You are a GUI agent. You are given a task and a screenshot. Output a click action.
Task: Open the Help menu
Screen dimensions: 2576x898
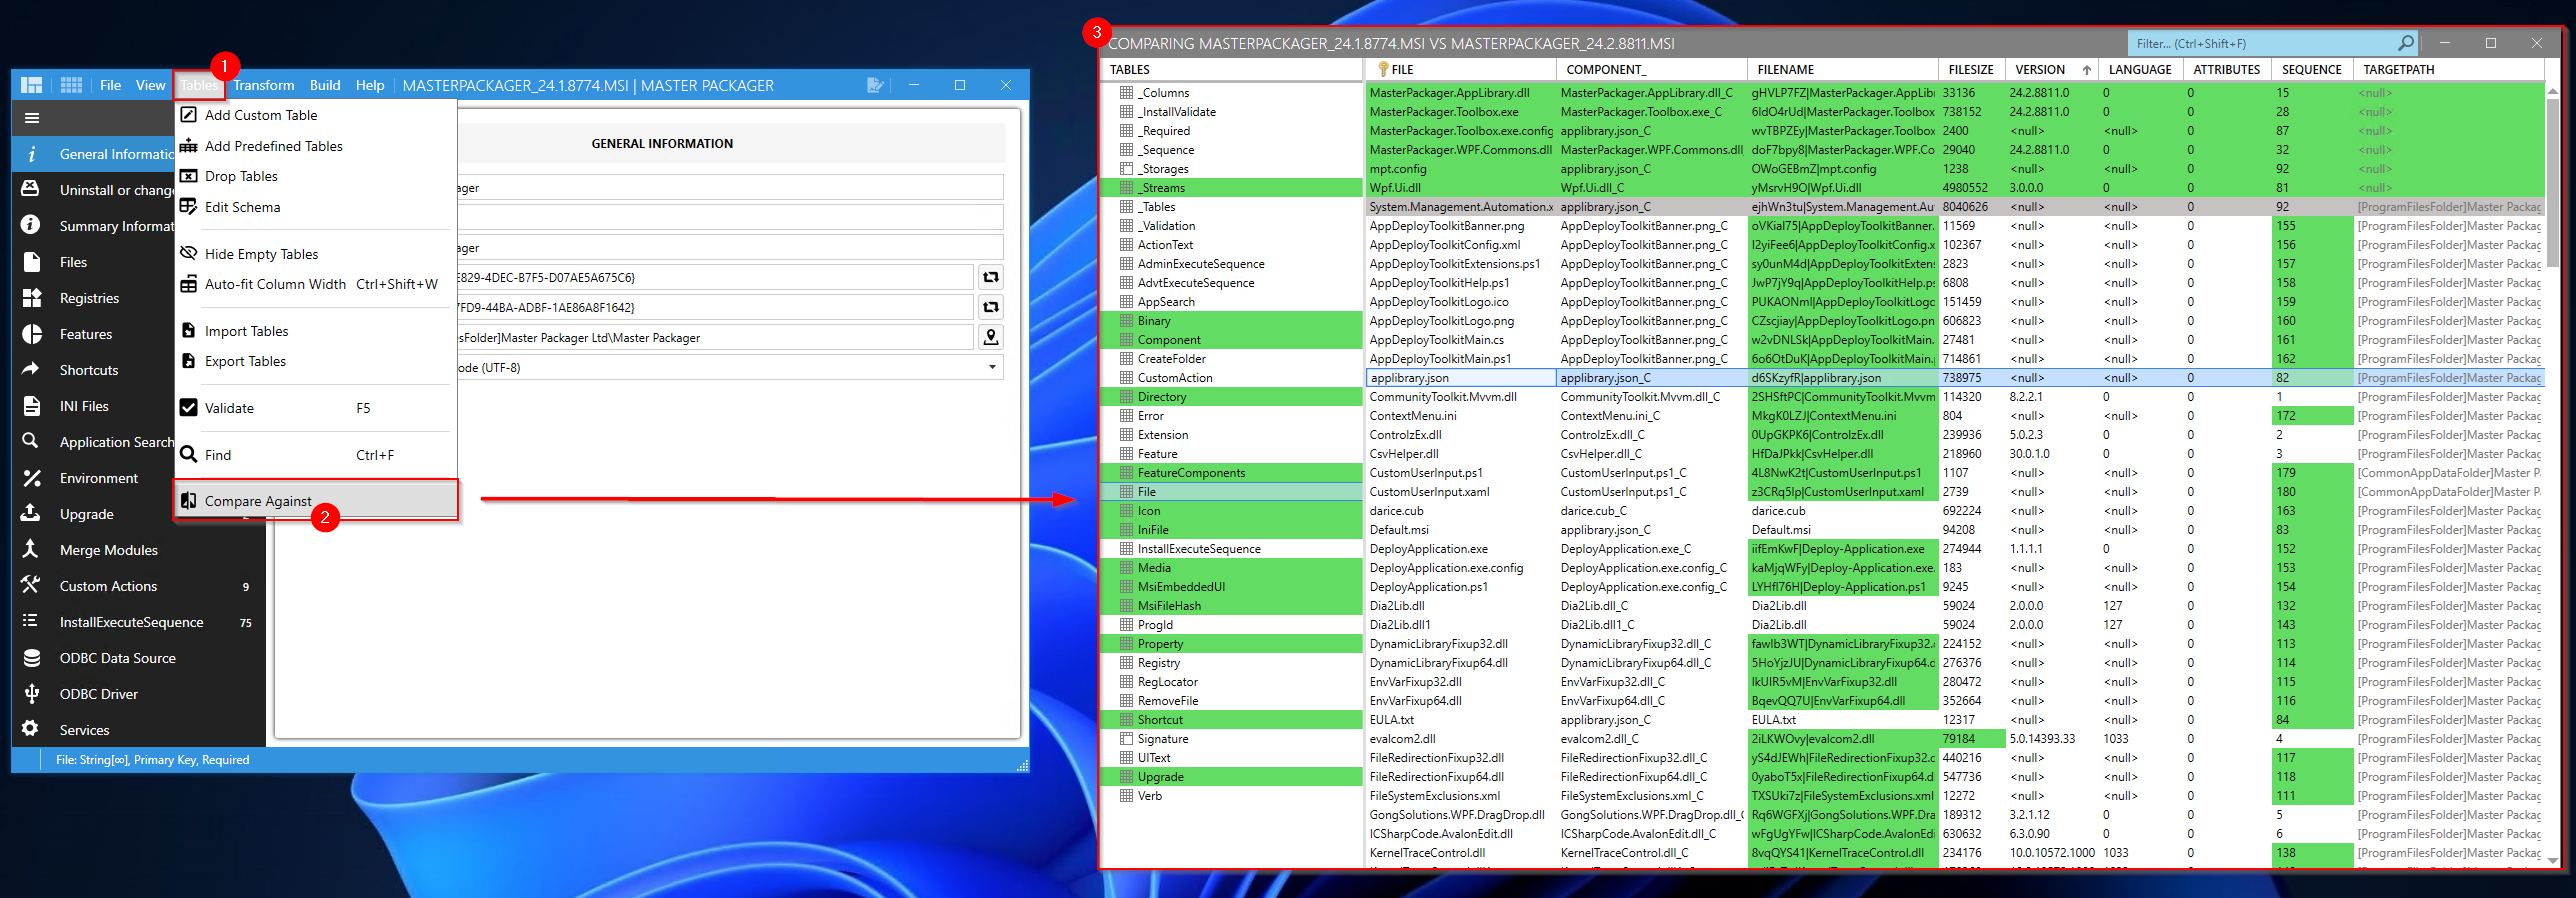(370, 85)
